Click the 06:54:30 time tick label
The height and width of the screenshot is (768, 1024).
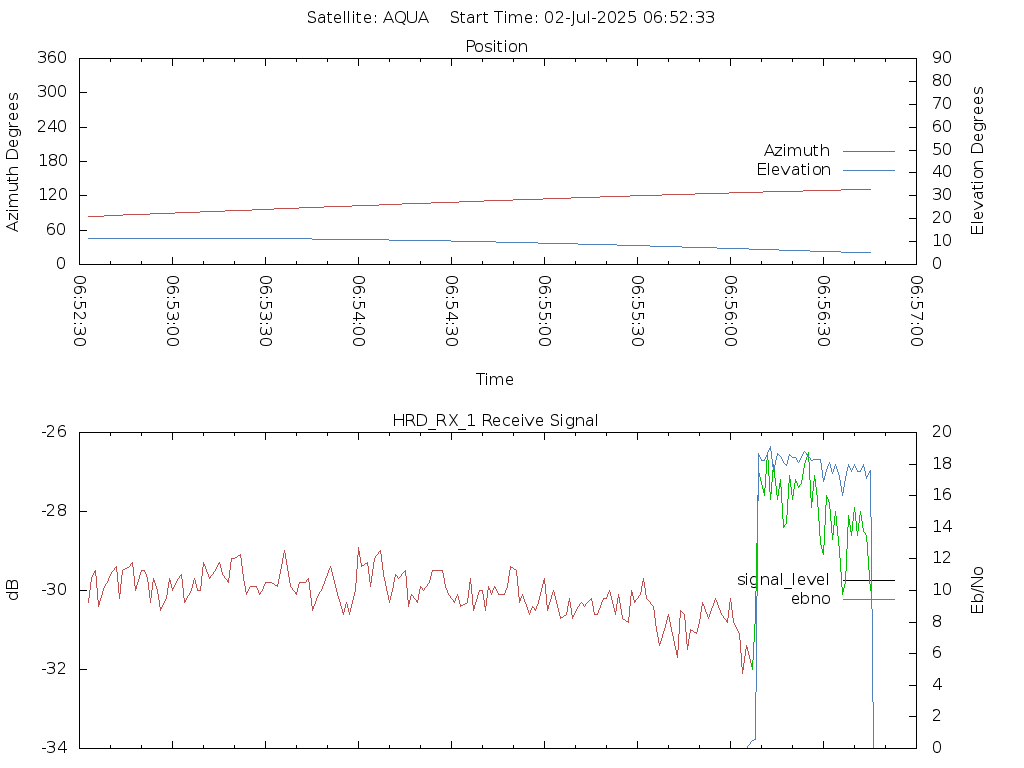pos(452,311)
